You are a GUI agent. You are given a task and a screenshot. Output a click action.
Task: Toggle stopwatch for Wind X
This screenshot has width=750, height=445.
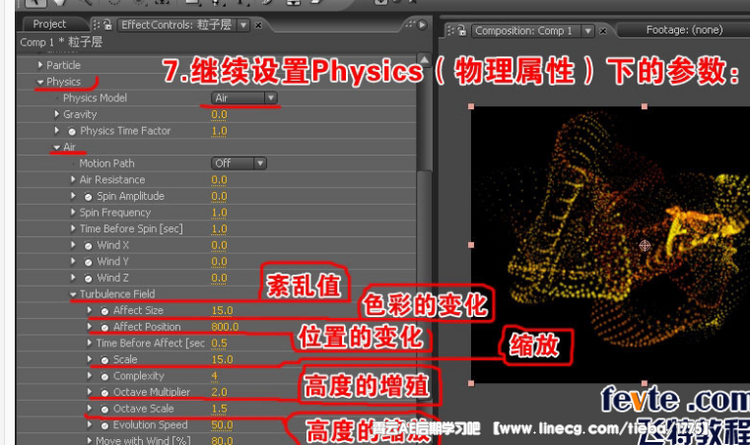pos(88,246)
